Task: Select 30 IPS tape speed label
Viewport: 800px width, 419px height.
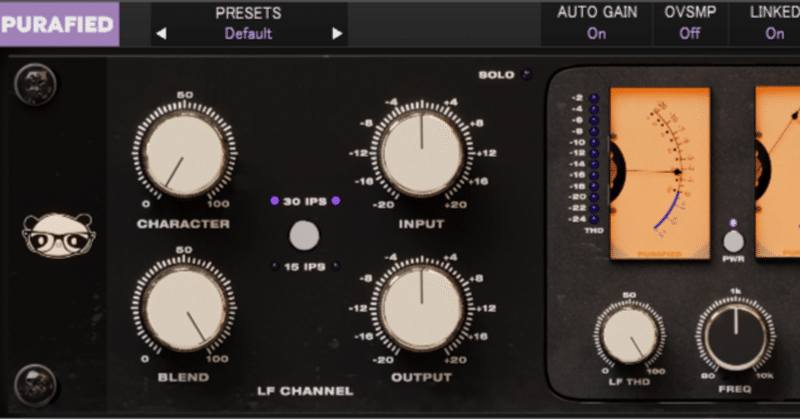Action: tap(305, 201)
